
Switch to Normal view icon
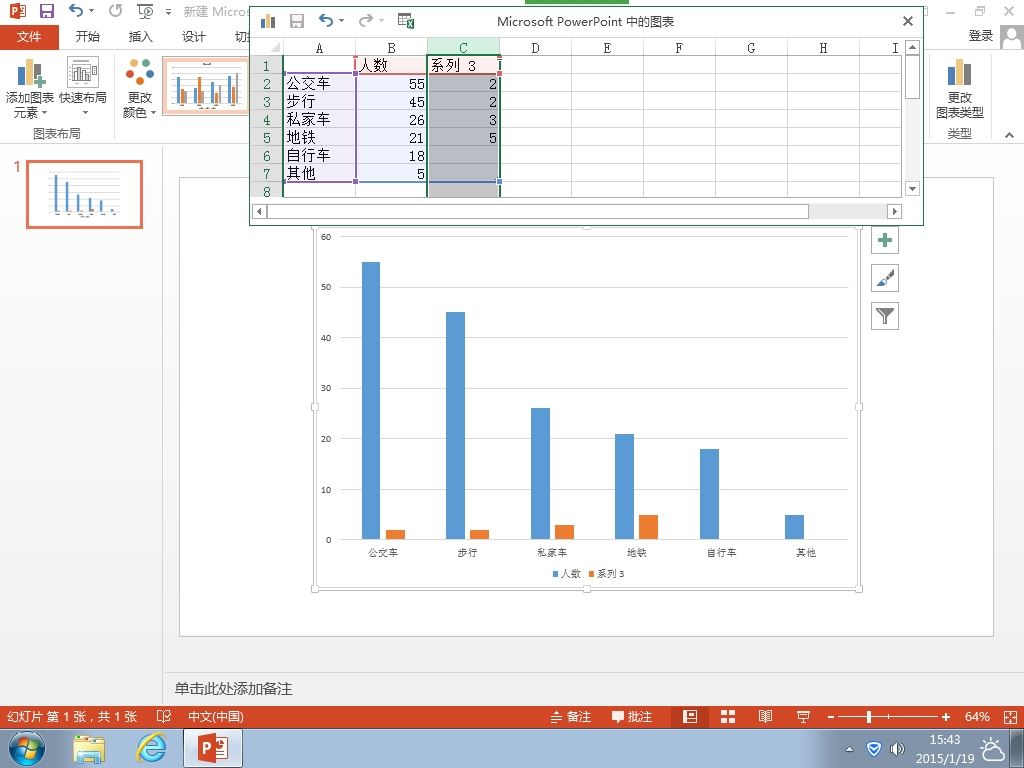point(690,716)
